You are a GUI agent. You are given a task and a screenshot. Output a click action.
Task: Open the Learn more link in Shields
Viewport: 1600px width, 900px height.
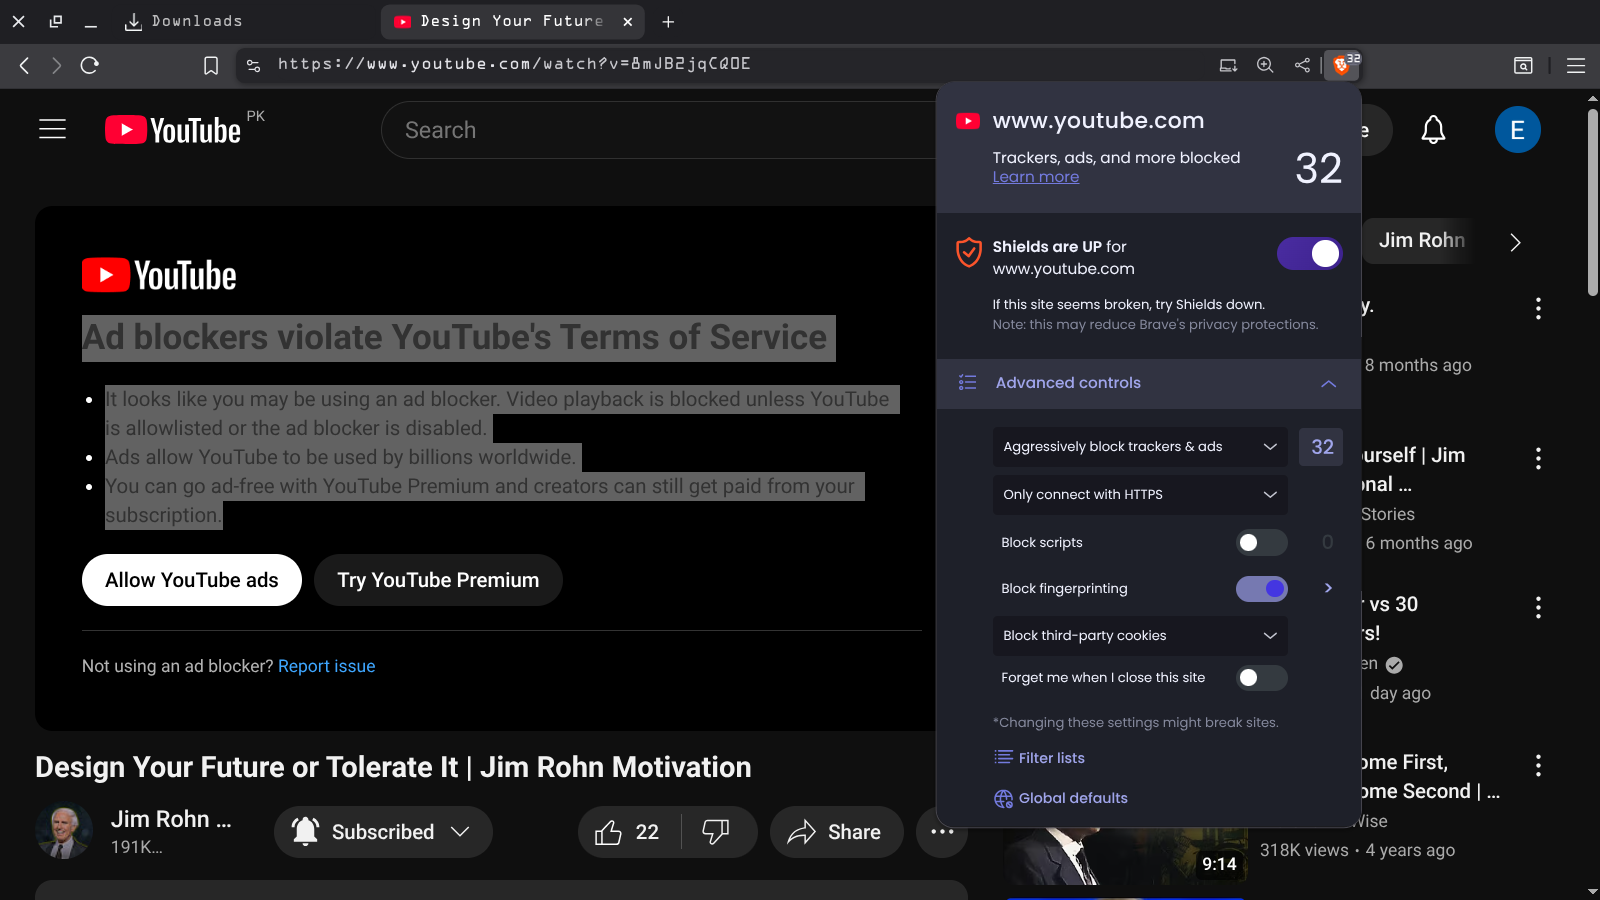tap(1035, 177)
